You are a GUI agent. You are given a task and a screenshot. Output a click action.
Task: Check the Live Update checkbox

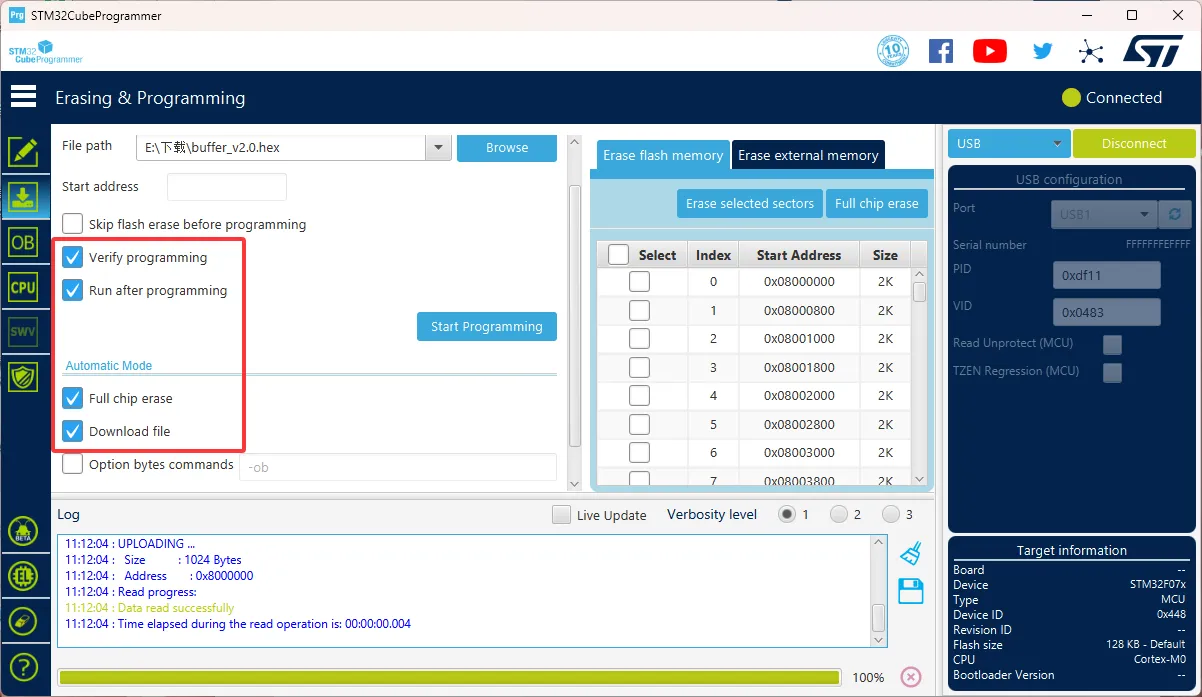[x=562, y=515]
